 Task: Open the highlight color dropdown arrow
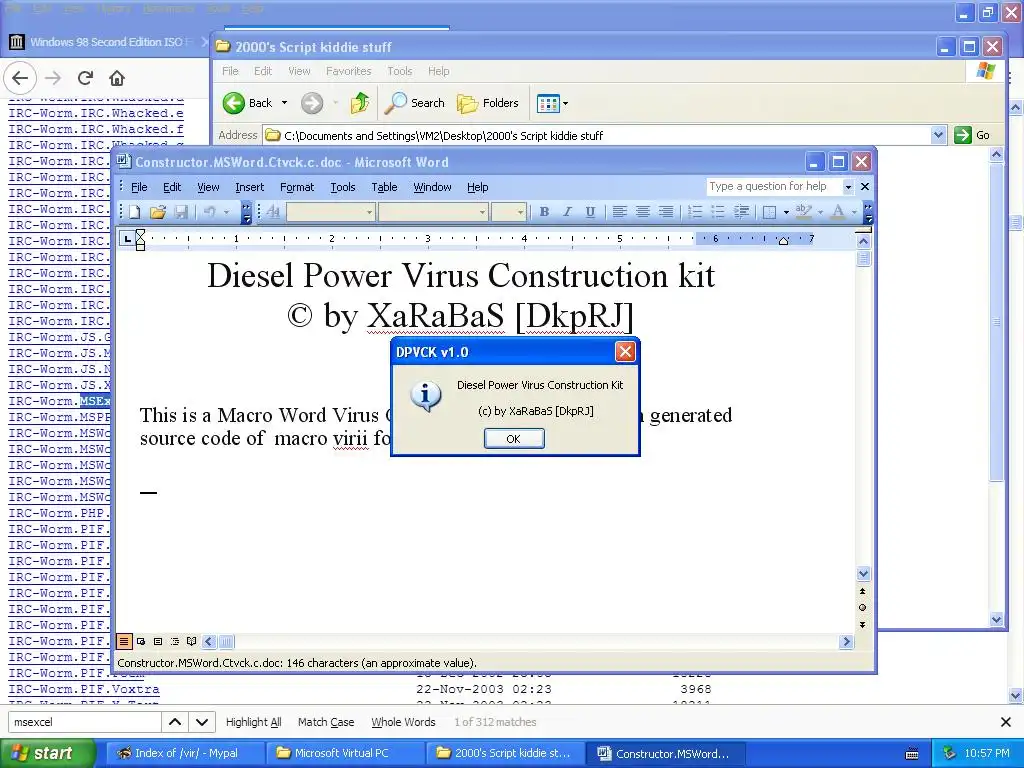820,212
